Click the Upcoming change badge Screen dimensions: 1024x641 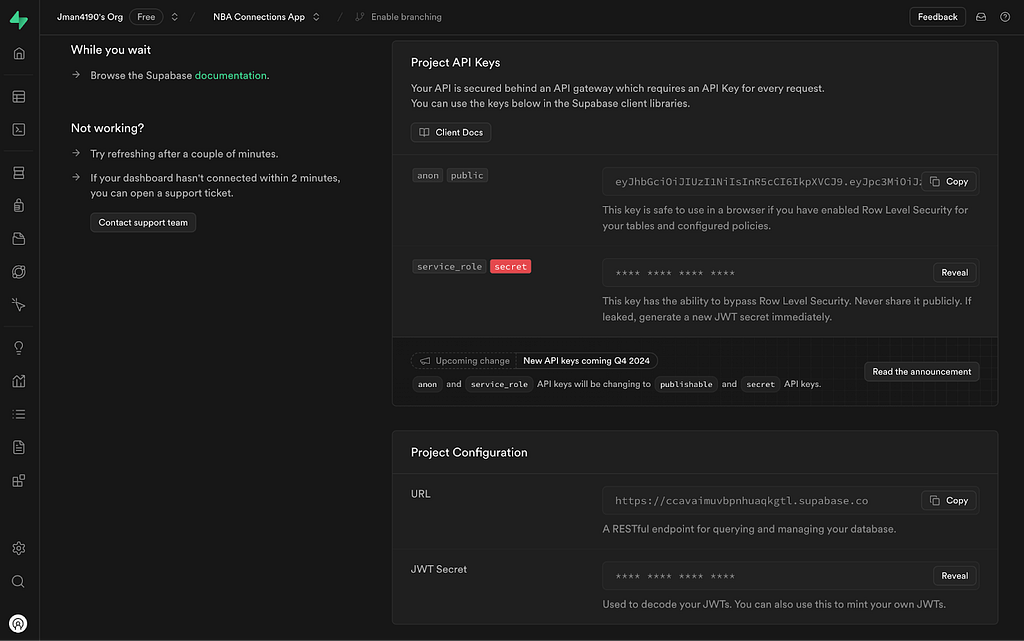(x=464, y=361)
